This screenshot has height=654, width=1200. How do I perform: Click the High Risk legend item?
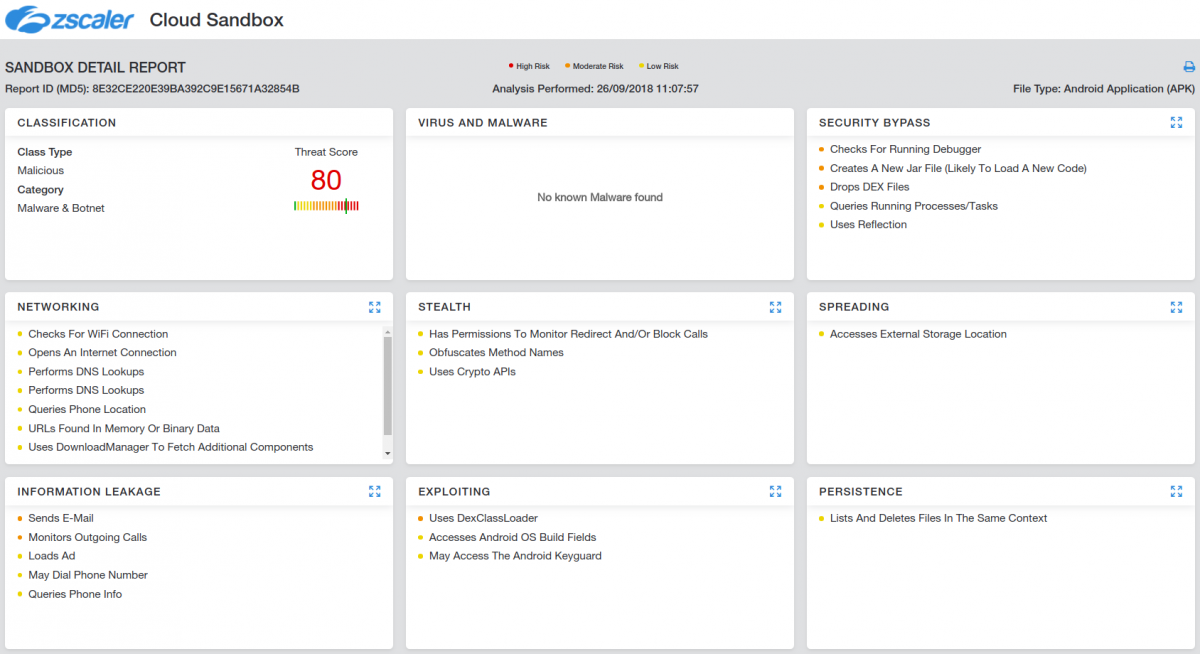[530, 66]
